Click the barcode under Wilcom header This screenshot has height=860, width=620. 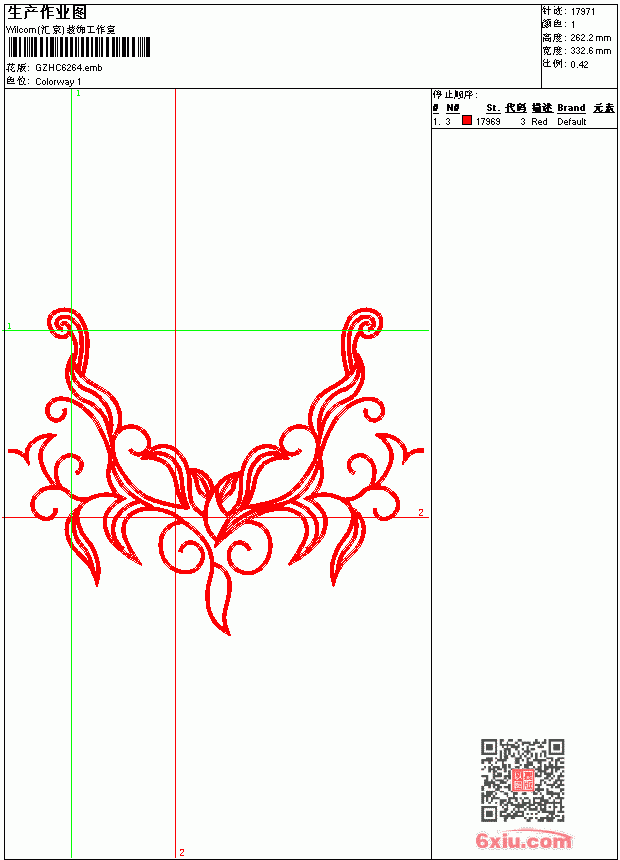(x=78, y=47)
